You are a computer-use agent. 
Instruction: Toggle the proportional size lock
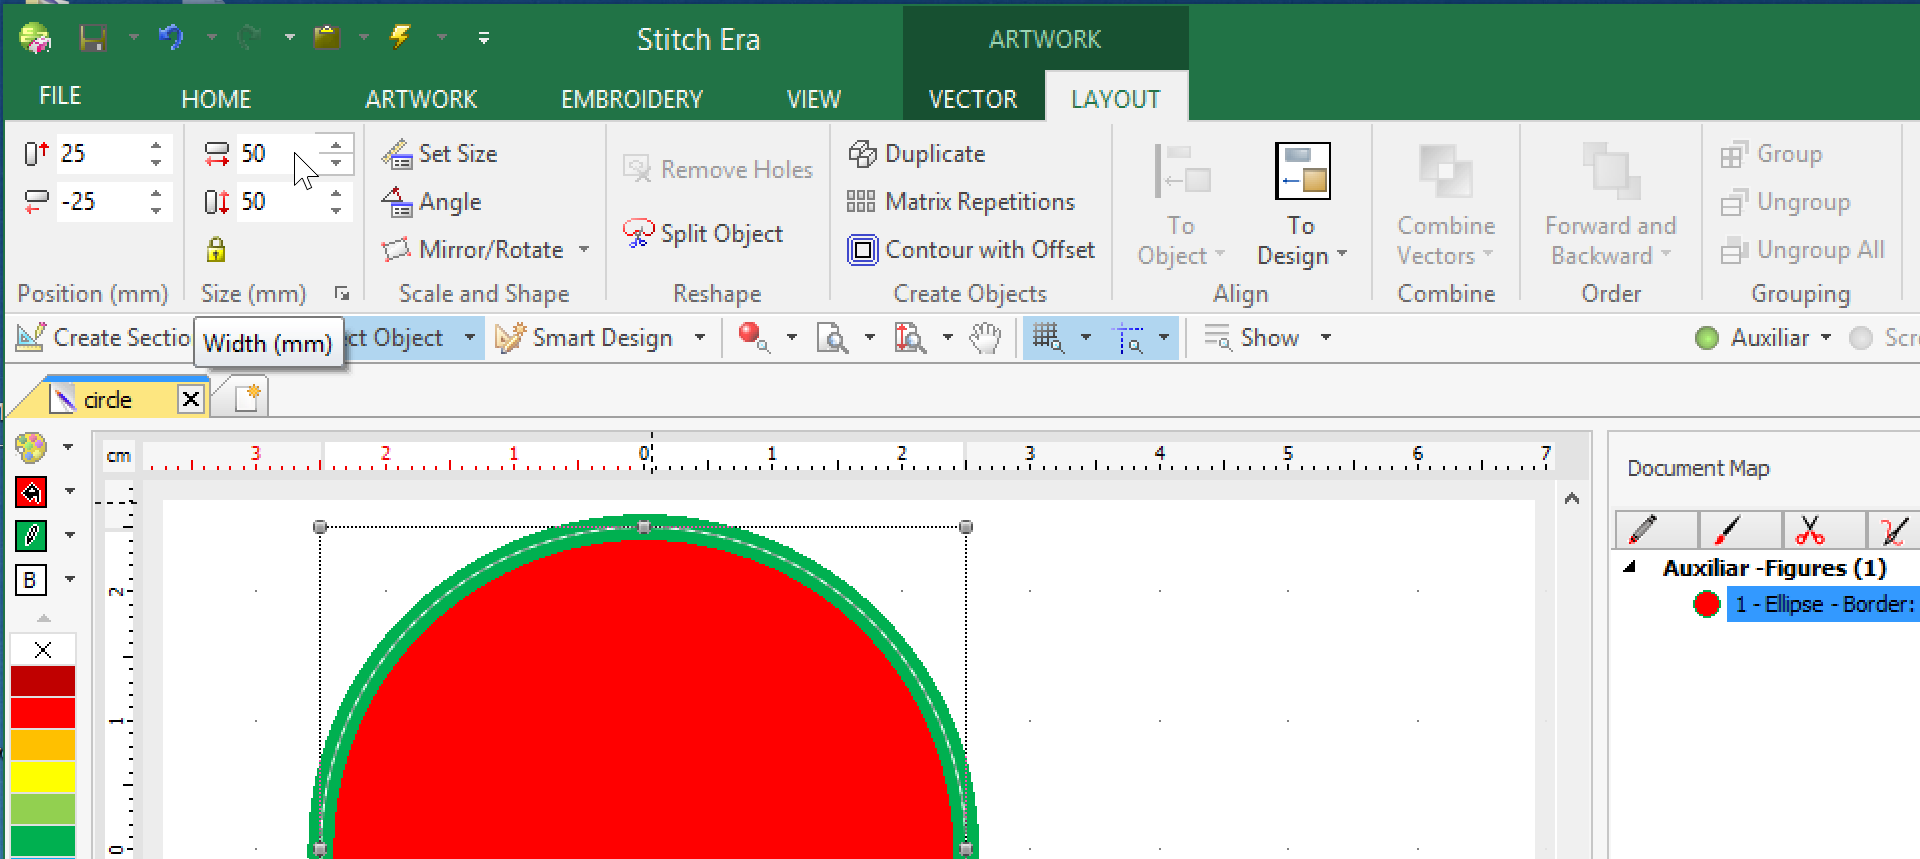coord(216,249)
